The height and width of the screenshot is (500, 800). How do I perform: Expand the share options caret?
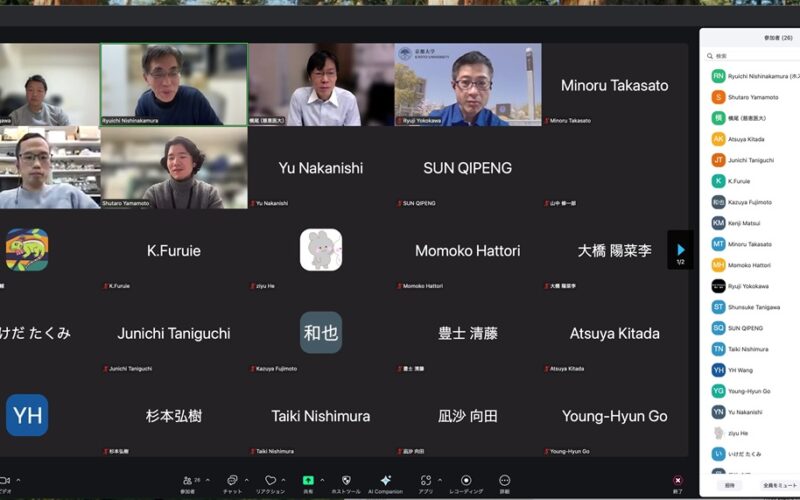pyautogui.click(x=321, y=480)
